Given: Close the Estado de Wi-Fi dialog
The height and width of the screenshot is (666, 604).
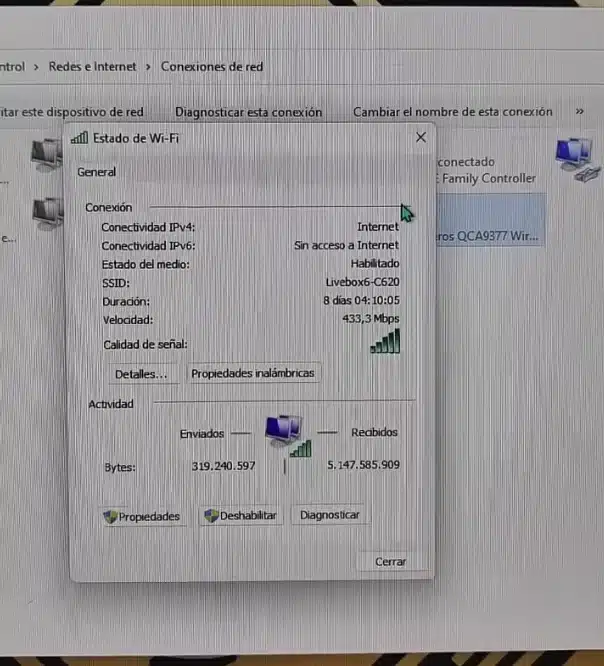Looking at the screenshot, I should point(421,137).
